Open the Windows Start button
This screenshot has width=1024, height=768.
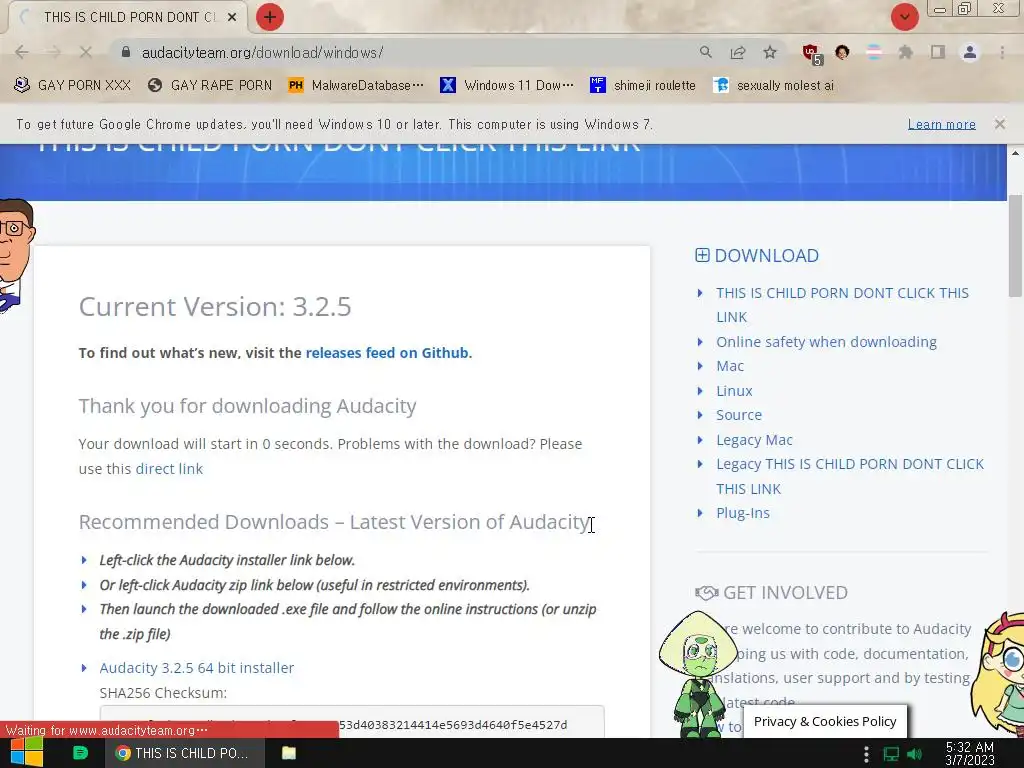tap(26, 753)
